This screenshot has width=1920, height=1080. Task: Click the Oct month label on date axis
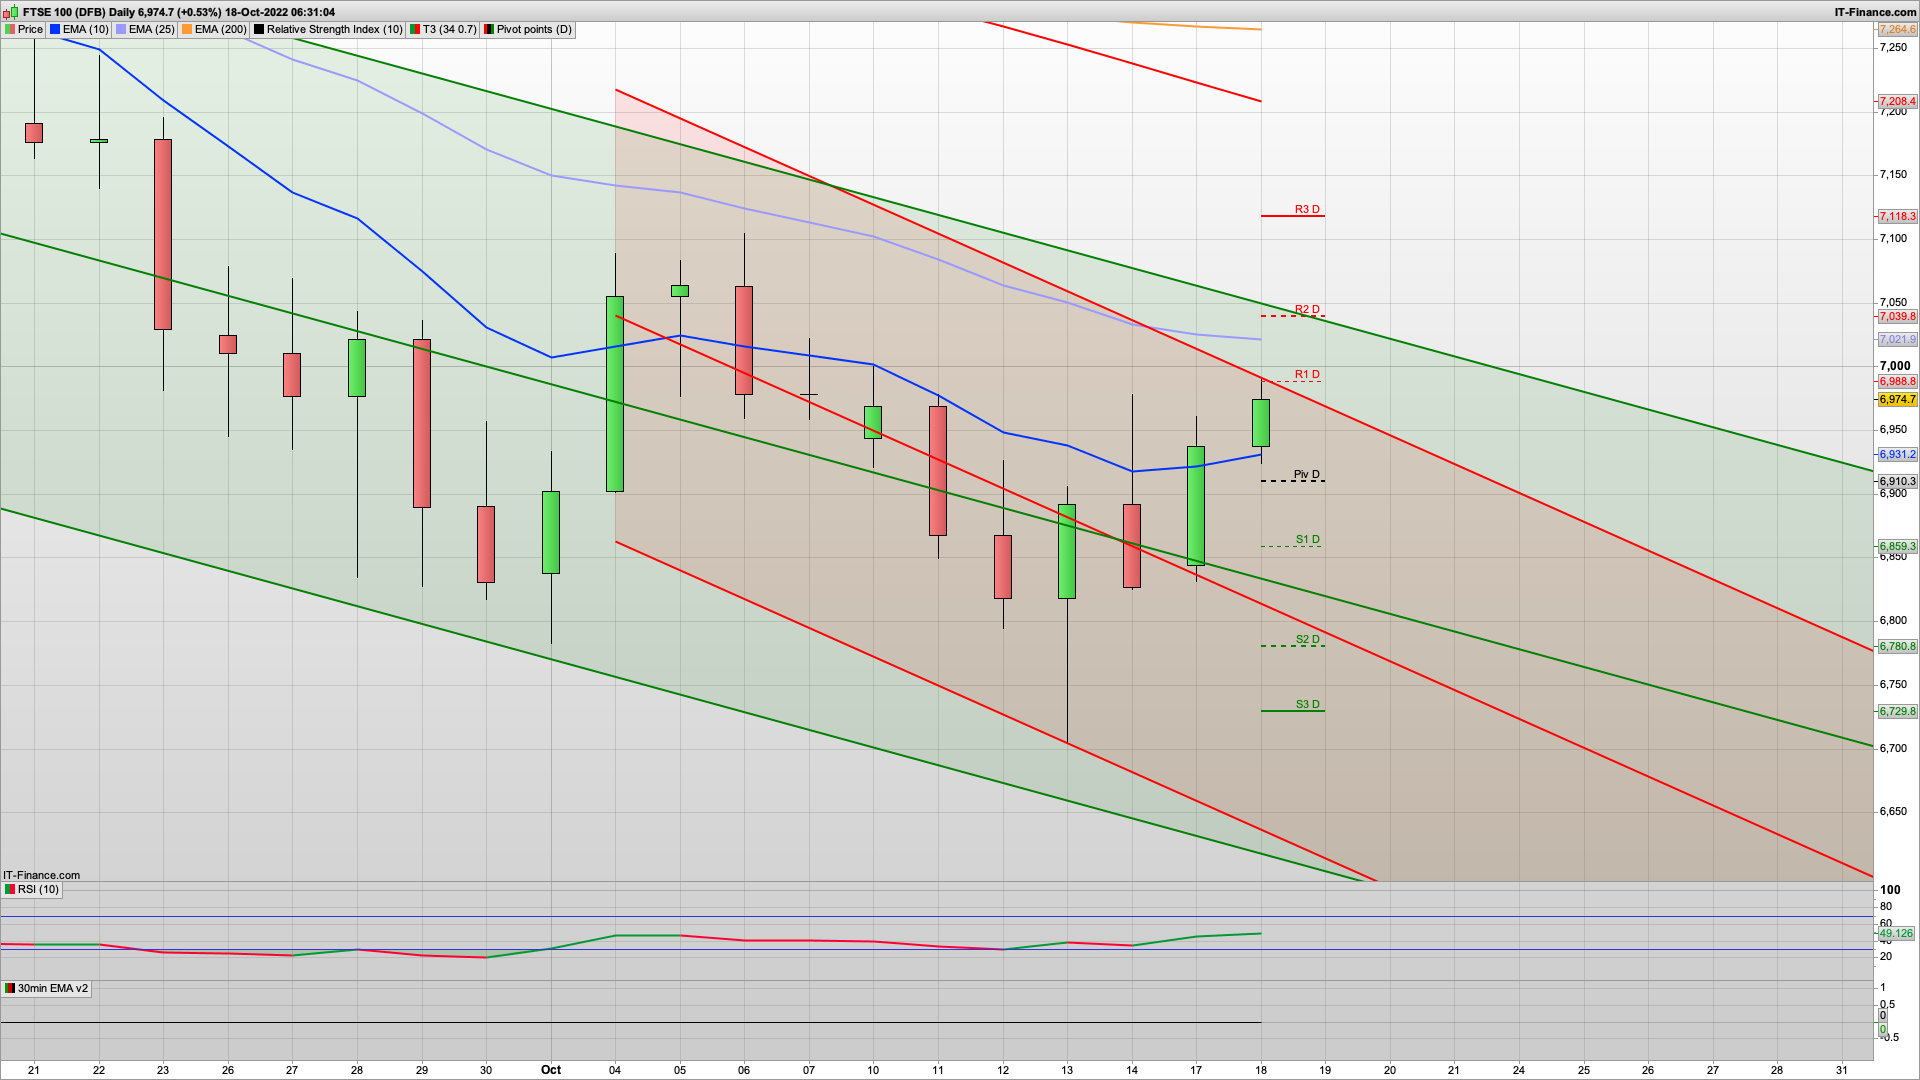[551, 1070]
